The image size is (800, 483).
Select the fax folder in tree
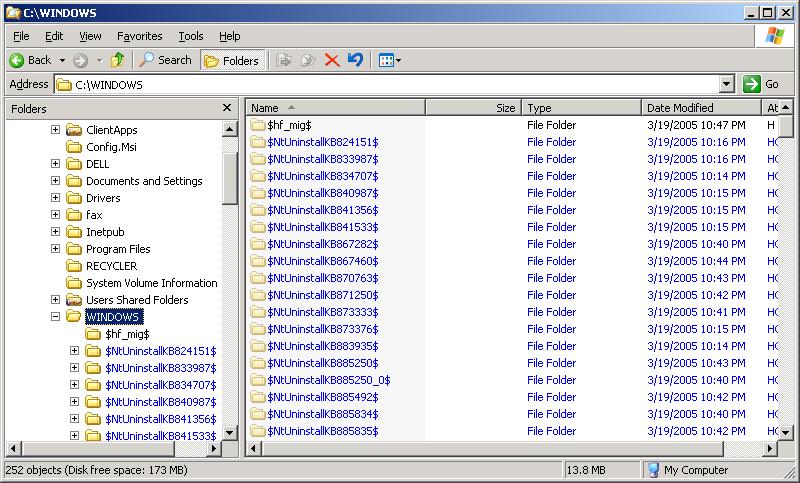click(94, 215)
